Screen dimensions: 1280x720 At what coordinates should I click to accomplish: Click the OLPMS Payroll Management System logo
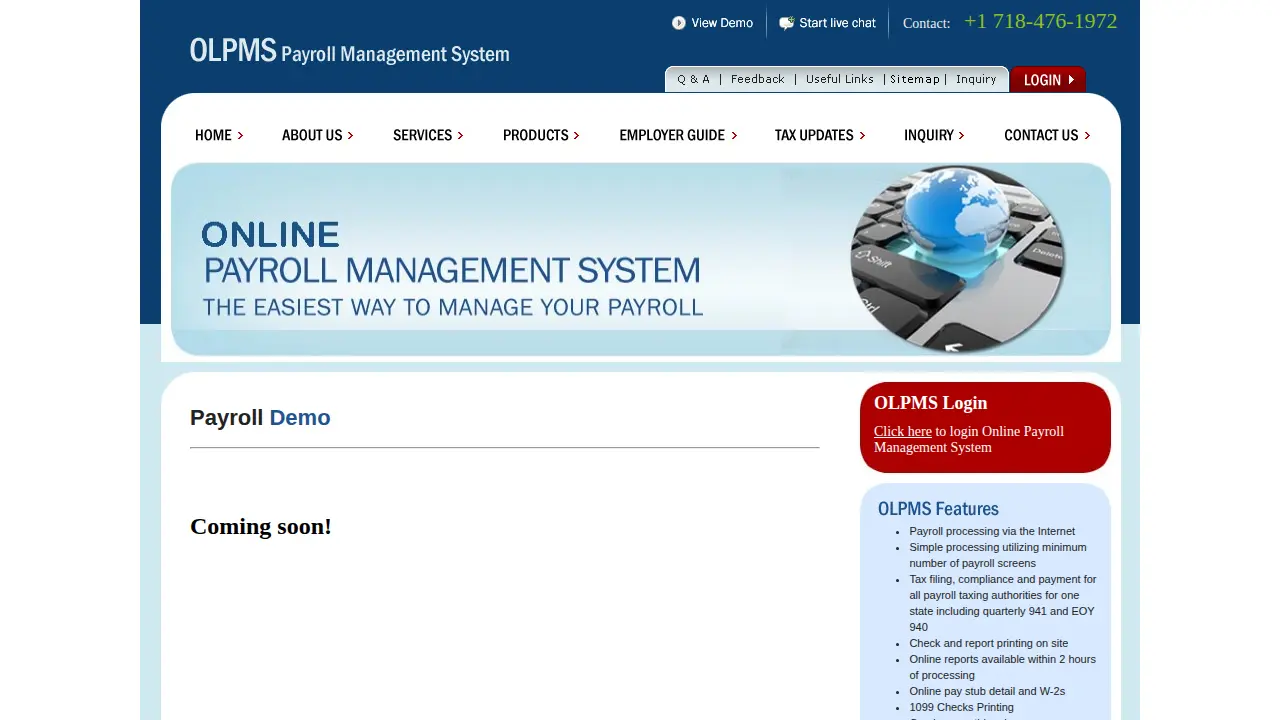(x=349, y=51)
